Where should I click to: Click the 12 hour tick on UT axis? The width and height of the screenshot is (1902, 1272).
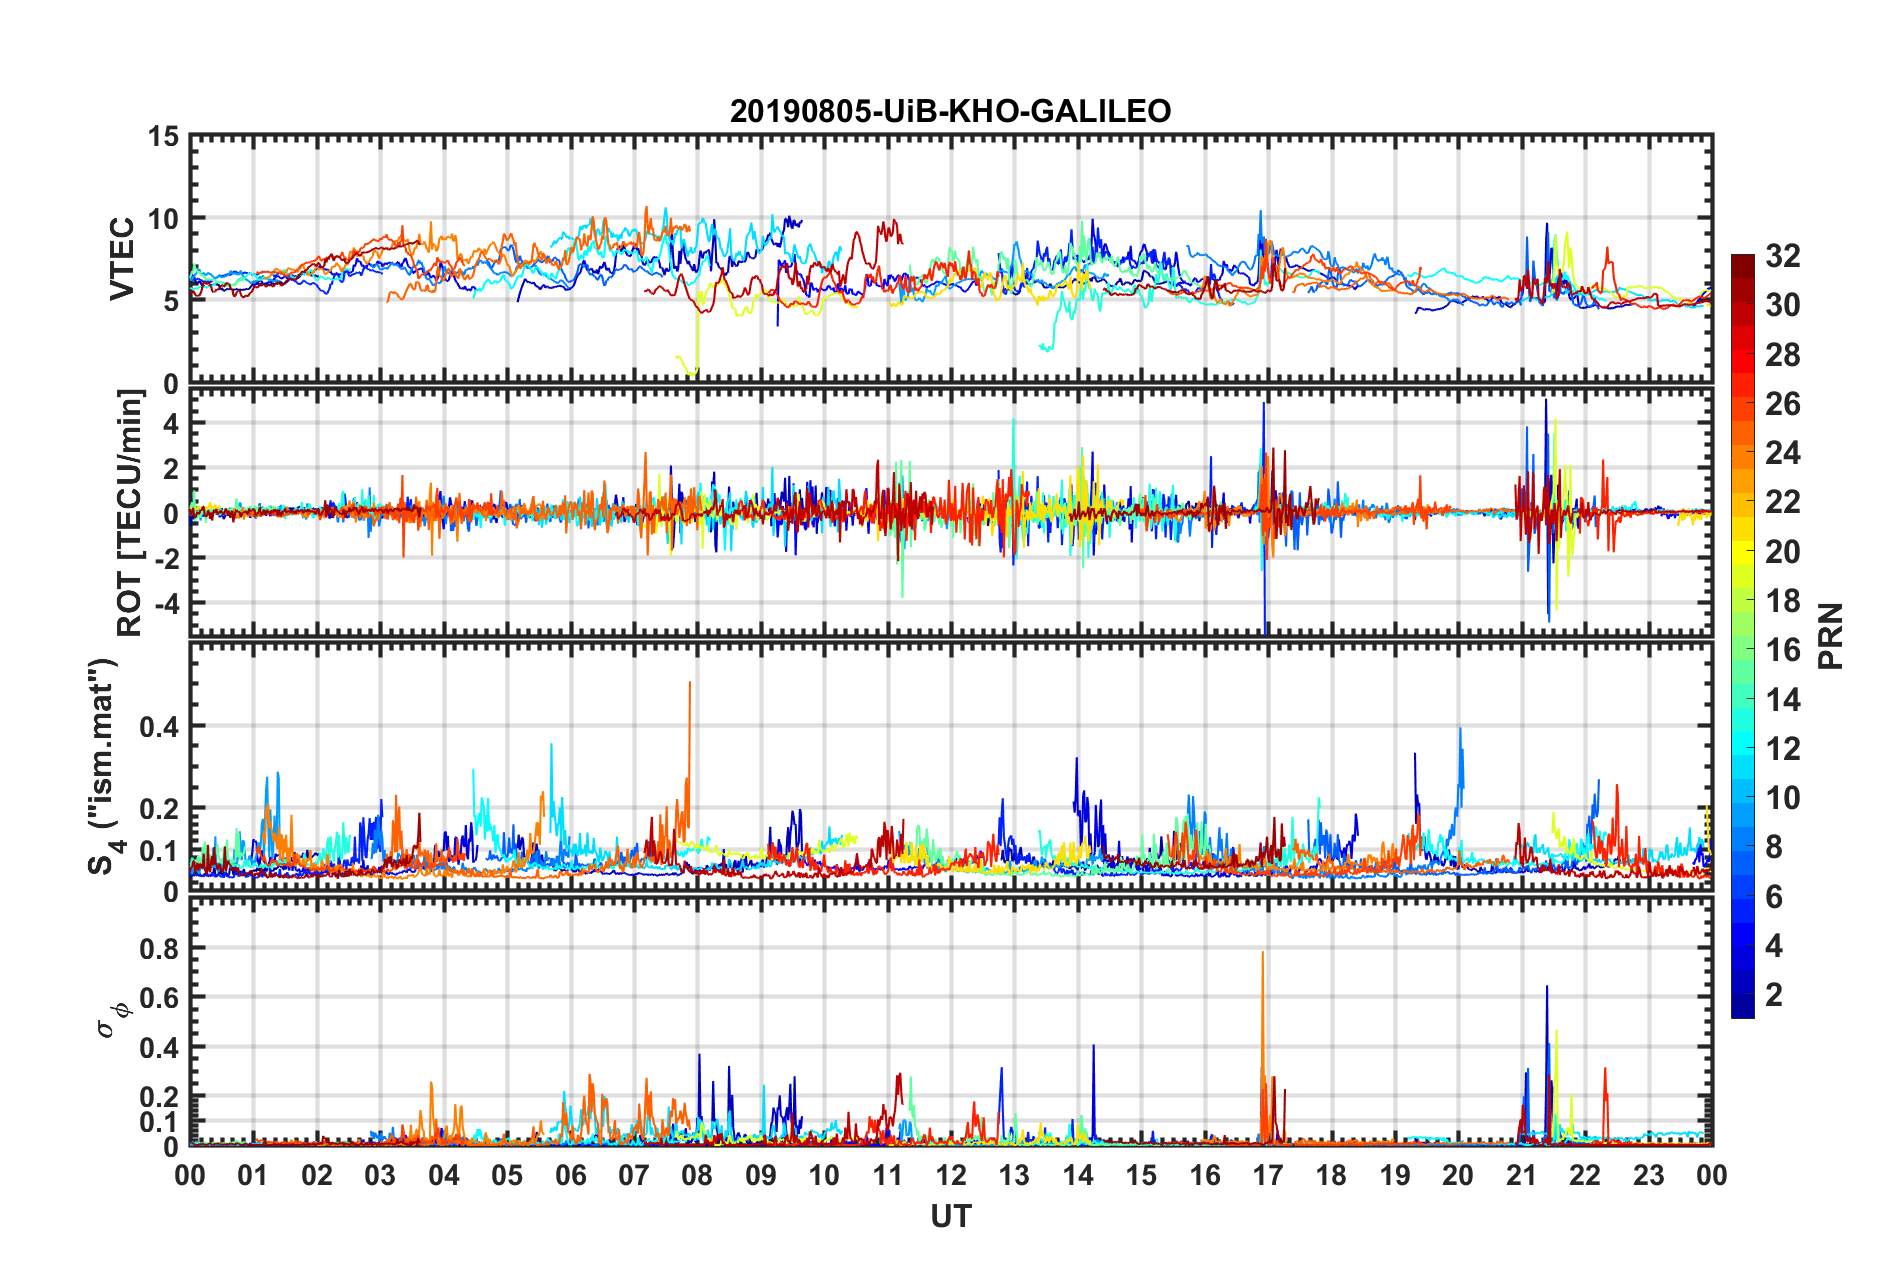click(951, 1175)
